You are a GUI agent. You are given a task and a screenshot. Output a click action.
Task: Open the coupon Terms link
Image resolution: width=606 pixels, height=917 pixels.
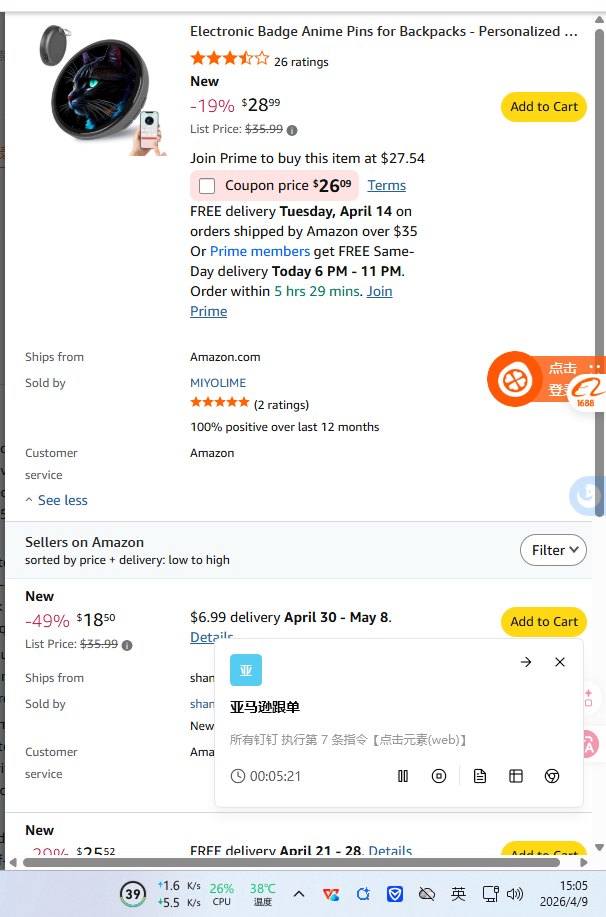coord(386,185)
